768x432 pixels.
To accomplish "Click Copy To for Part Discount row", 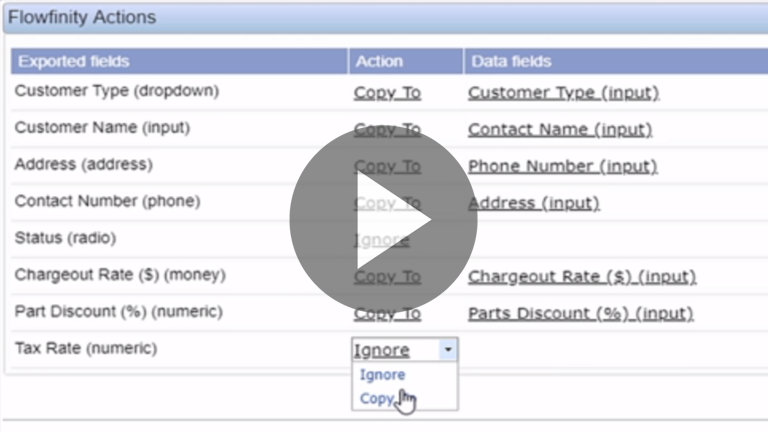I will pyautogui.click(x=387, y=313).
